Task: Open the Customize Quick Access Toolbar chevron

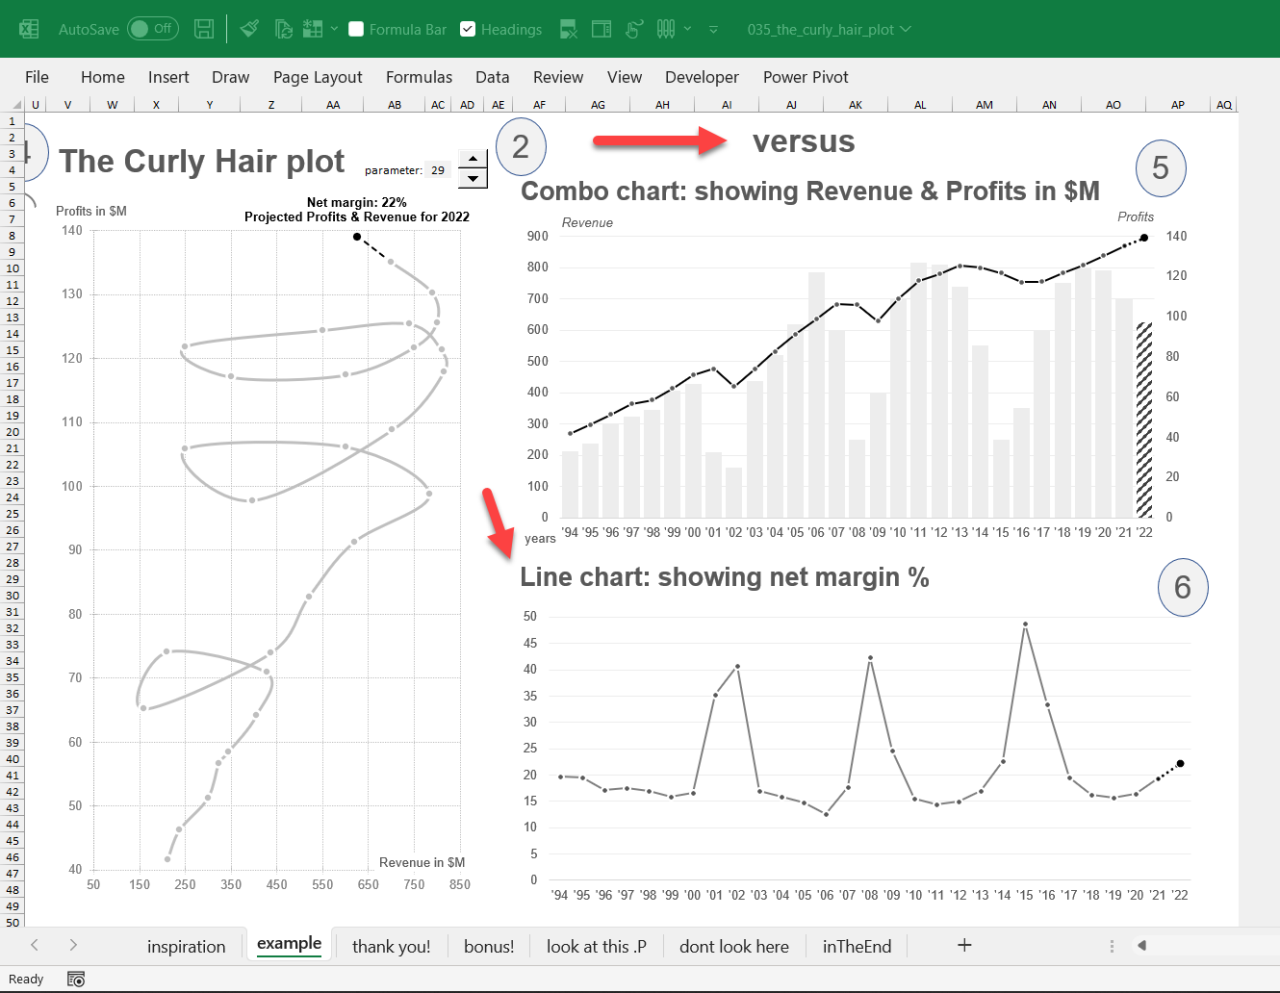Action: tap(712, 30)
